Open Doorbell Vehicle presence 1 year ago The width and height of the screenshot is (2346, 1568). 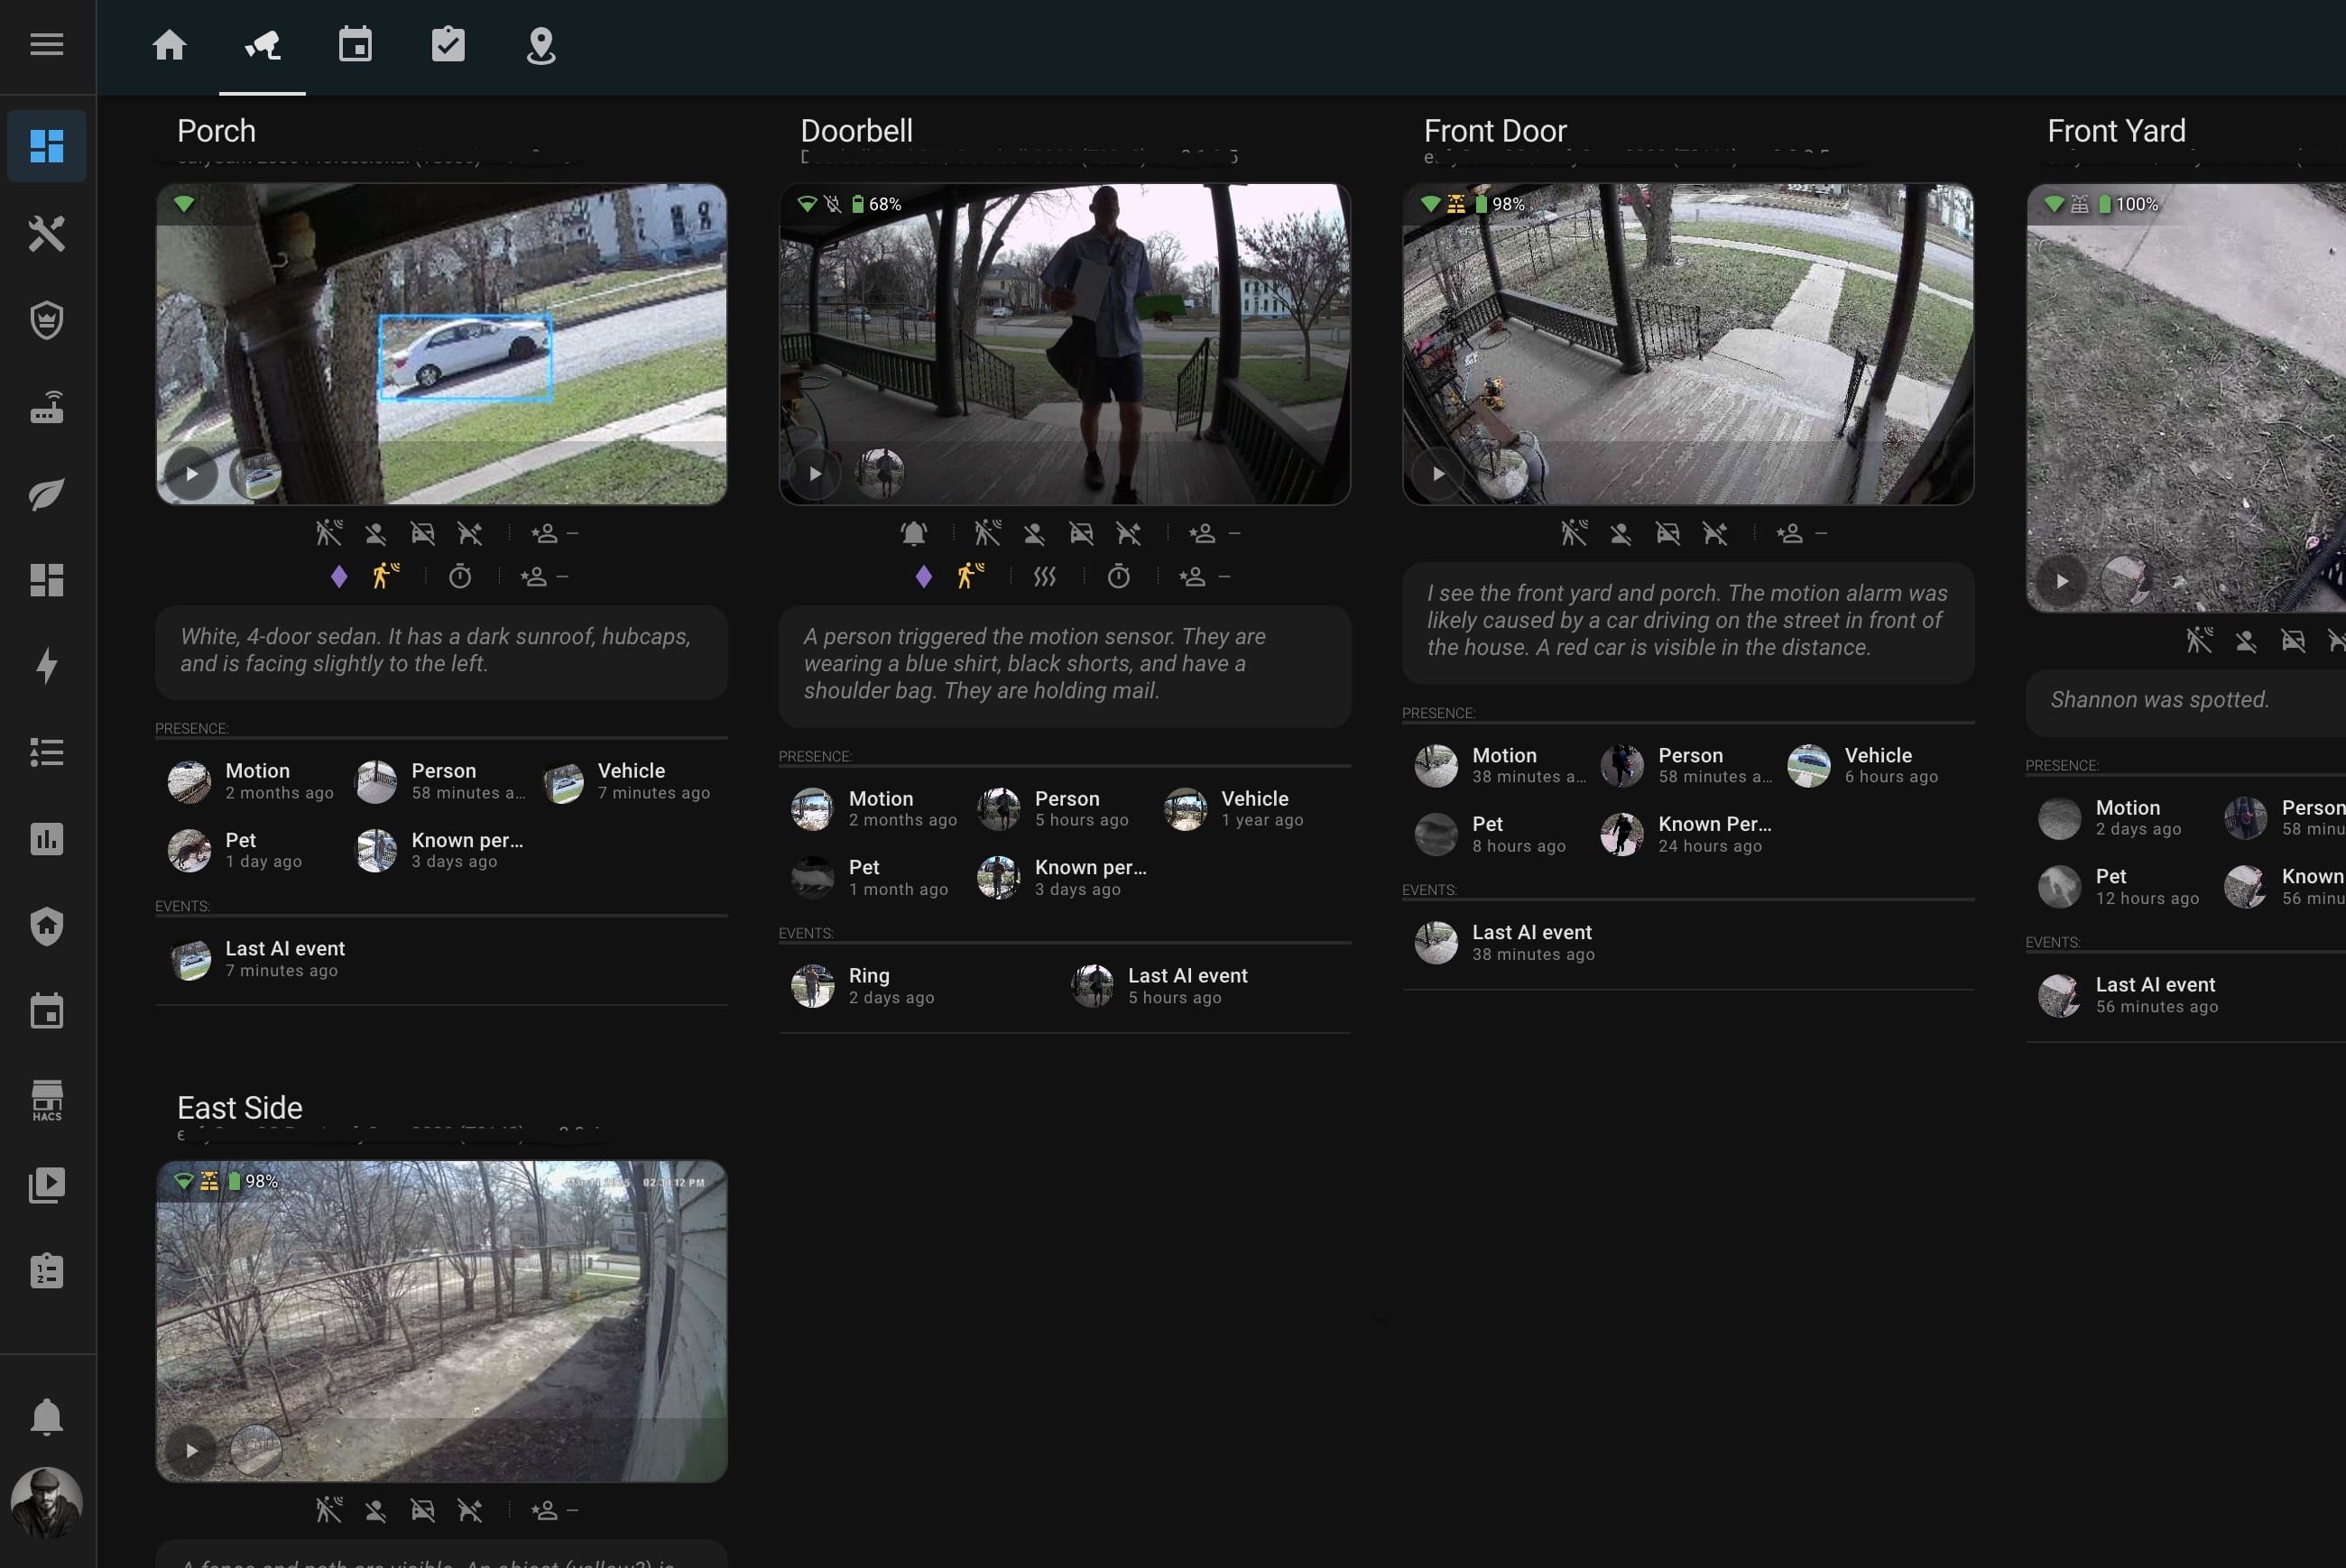[1236, 809]
